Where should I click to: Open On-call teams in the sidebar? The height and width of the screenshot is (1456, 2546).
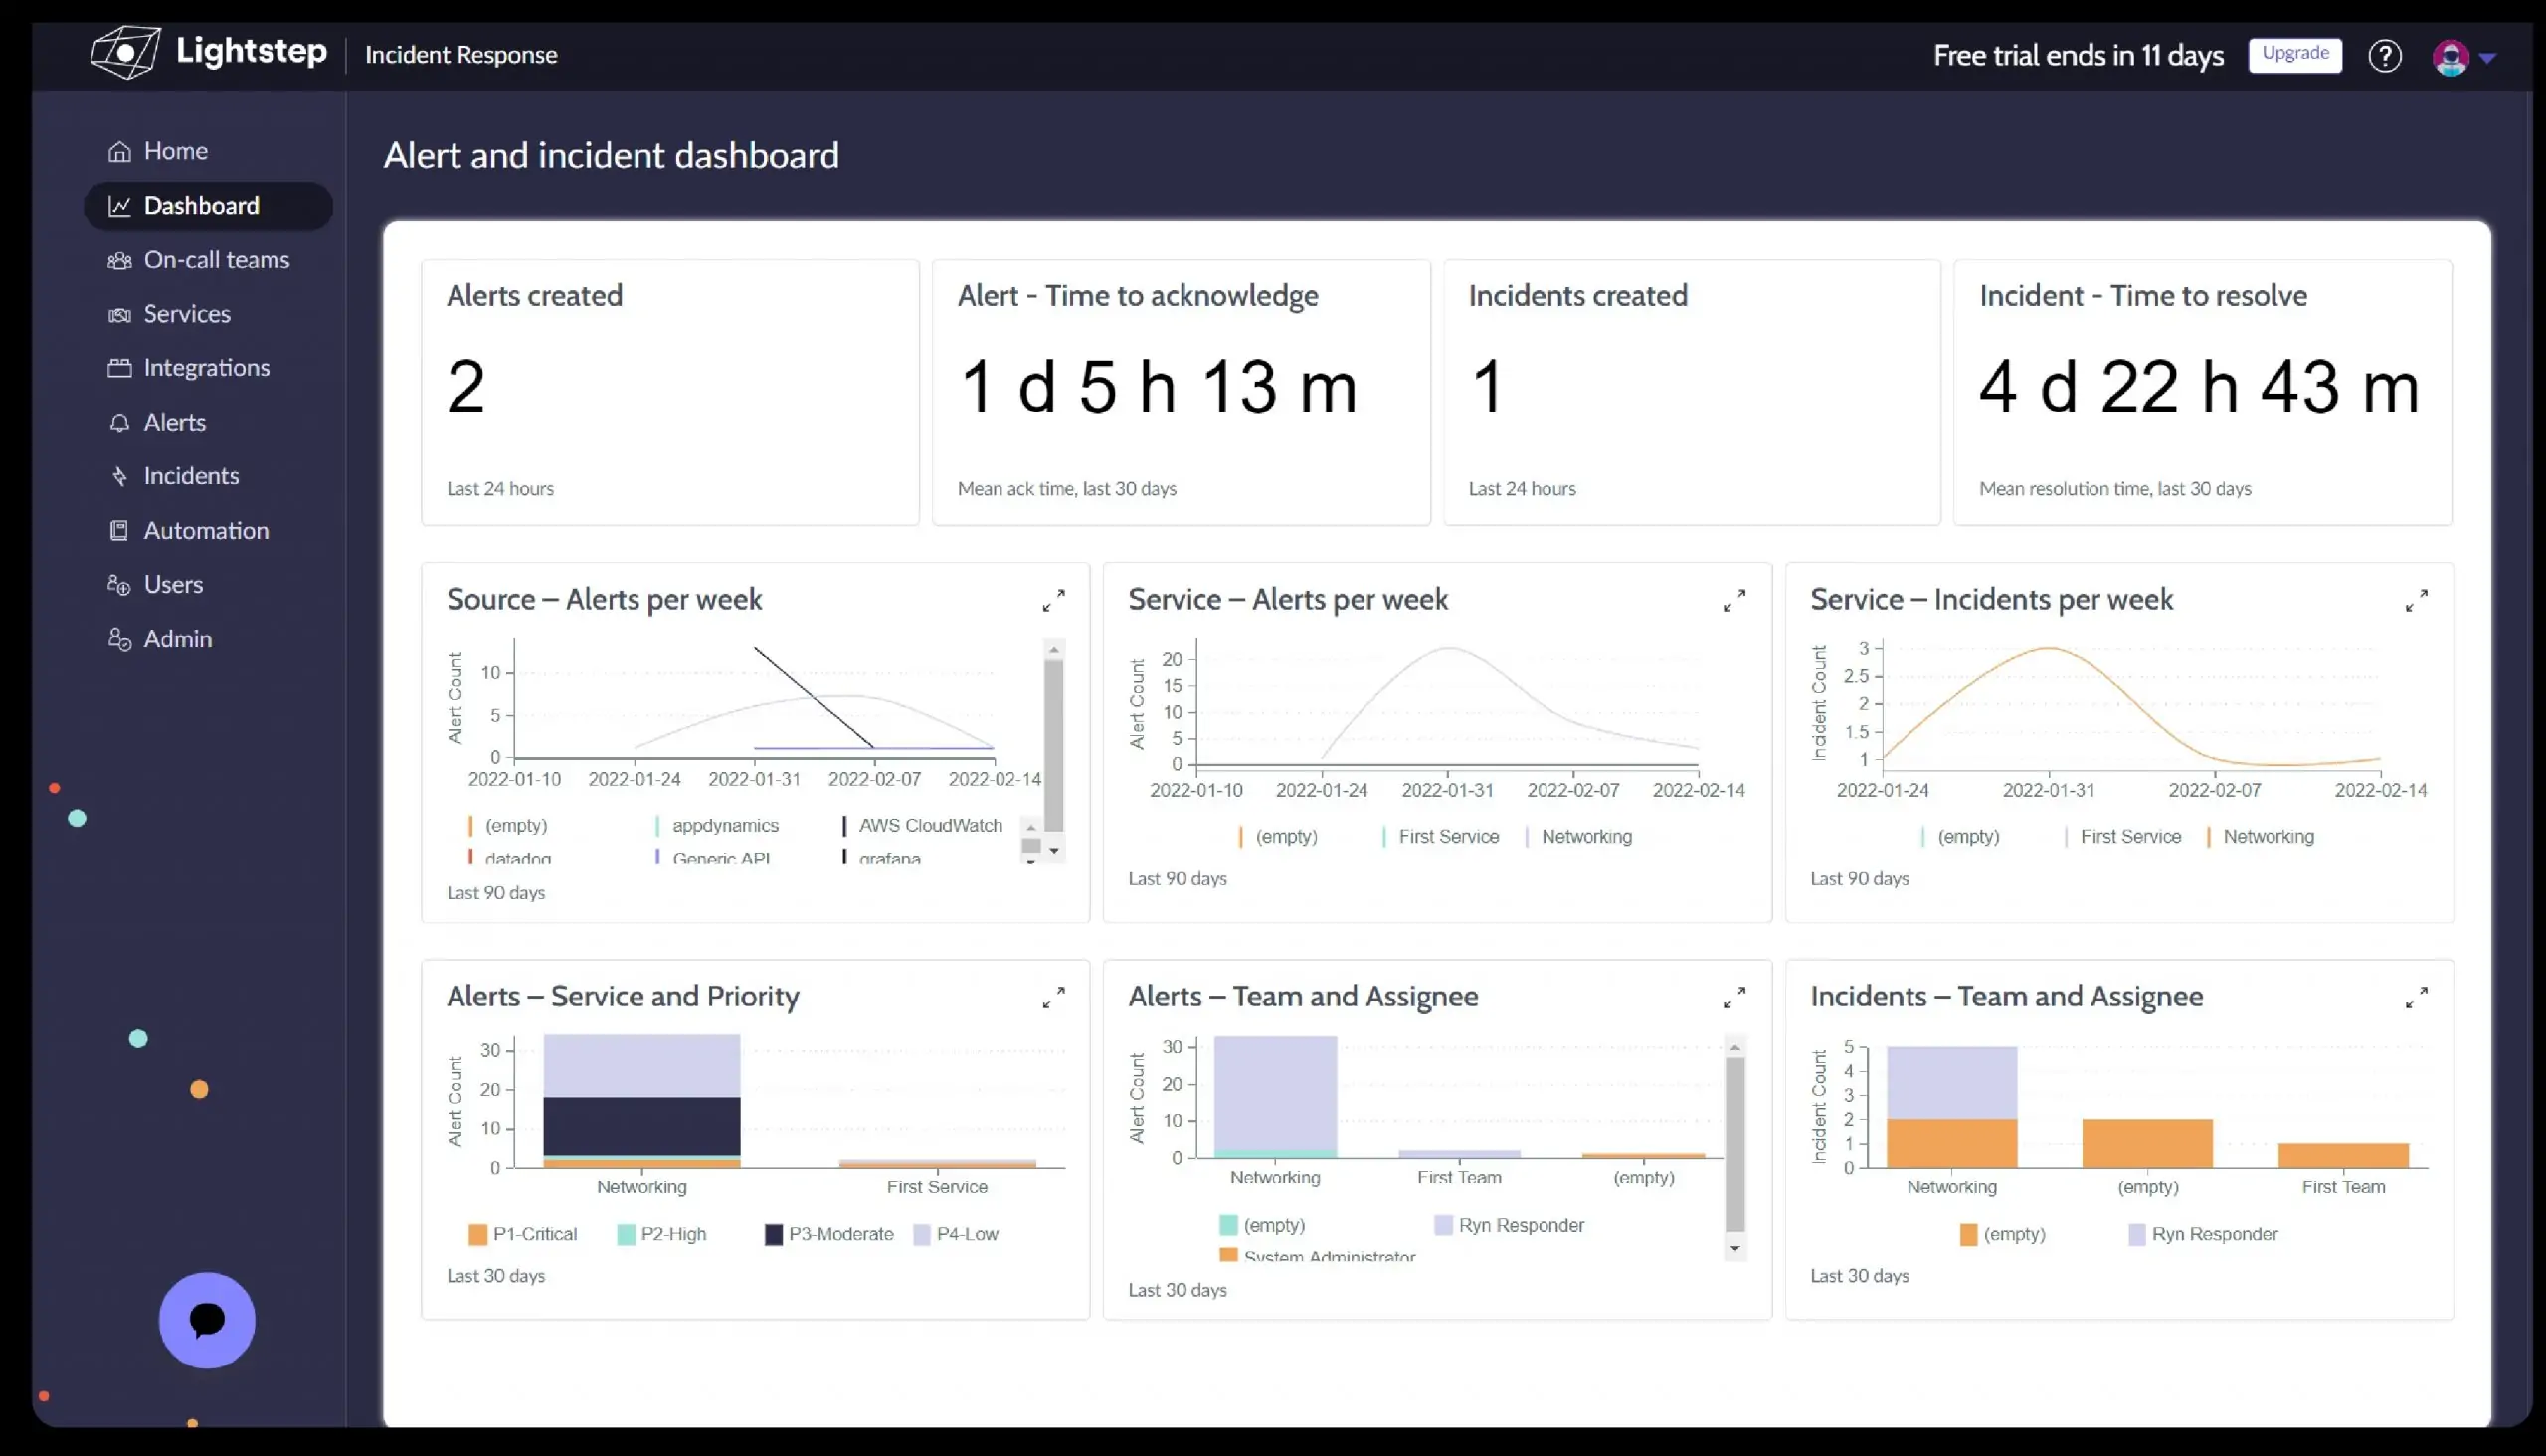[216, 259]
